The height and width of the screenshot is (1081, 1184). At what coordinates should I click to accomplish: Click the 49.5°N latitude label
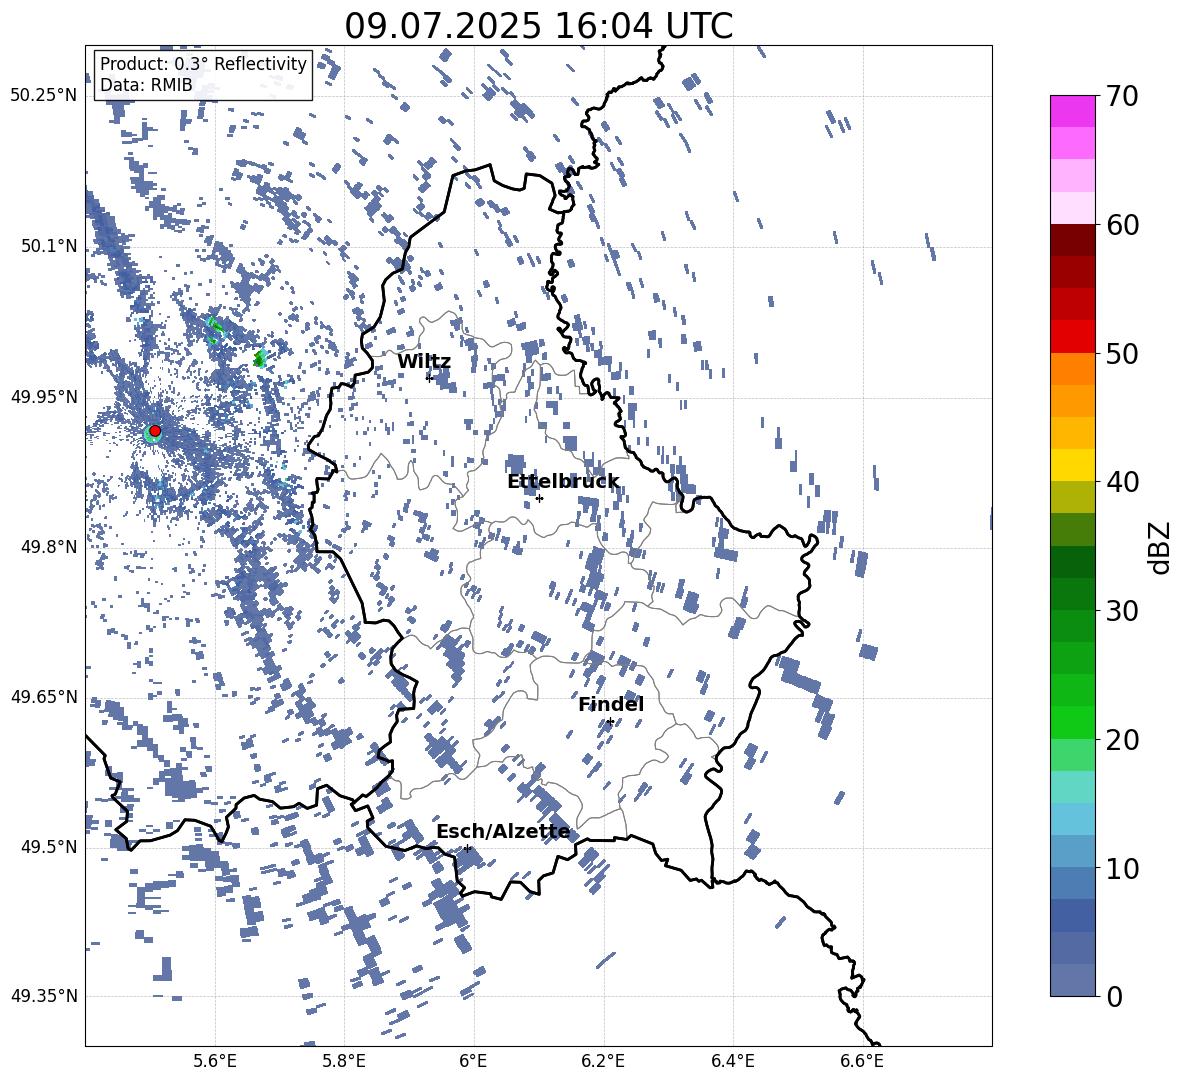(x=48, y=847)
